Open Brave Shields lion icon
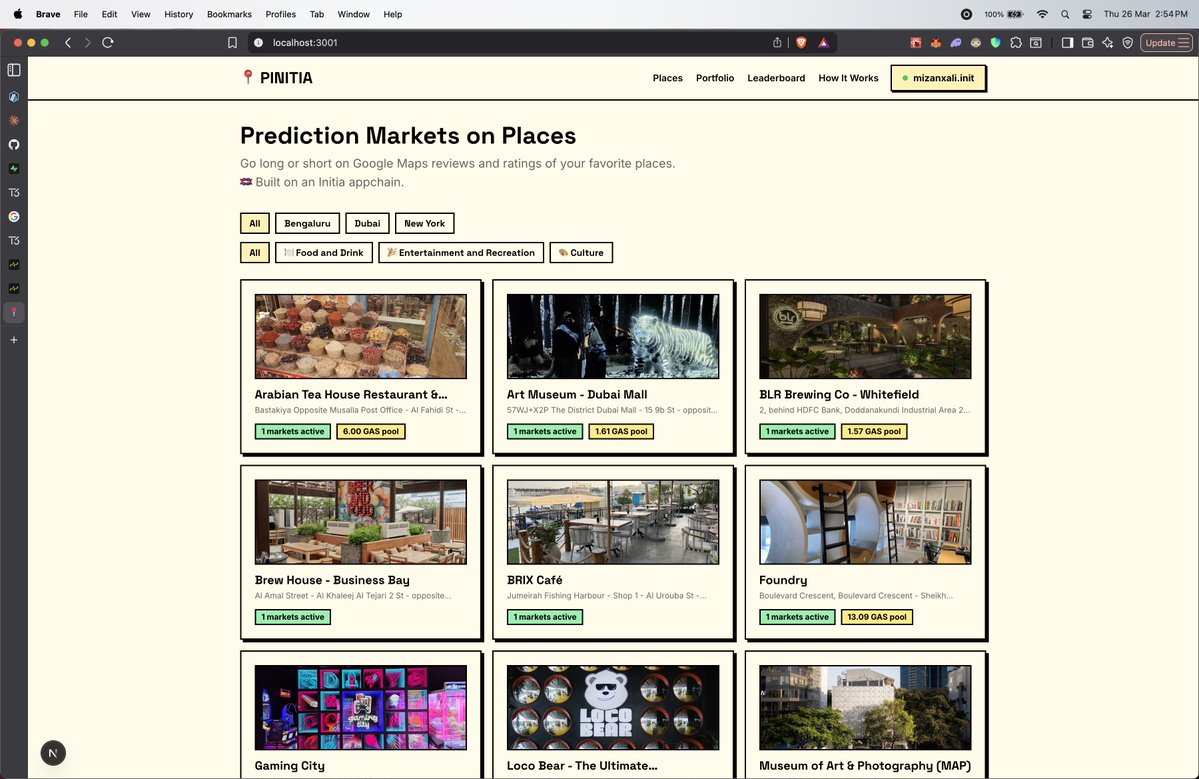This screenshot has width=1199, height=779. [x=801, y=43]
